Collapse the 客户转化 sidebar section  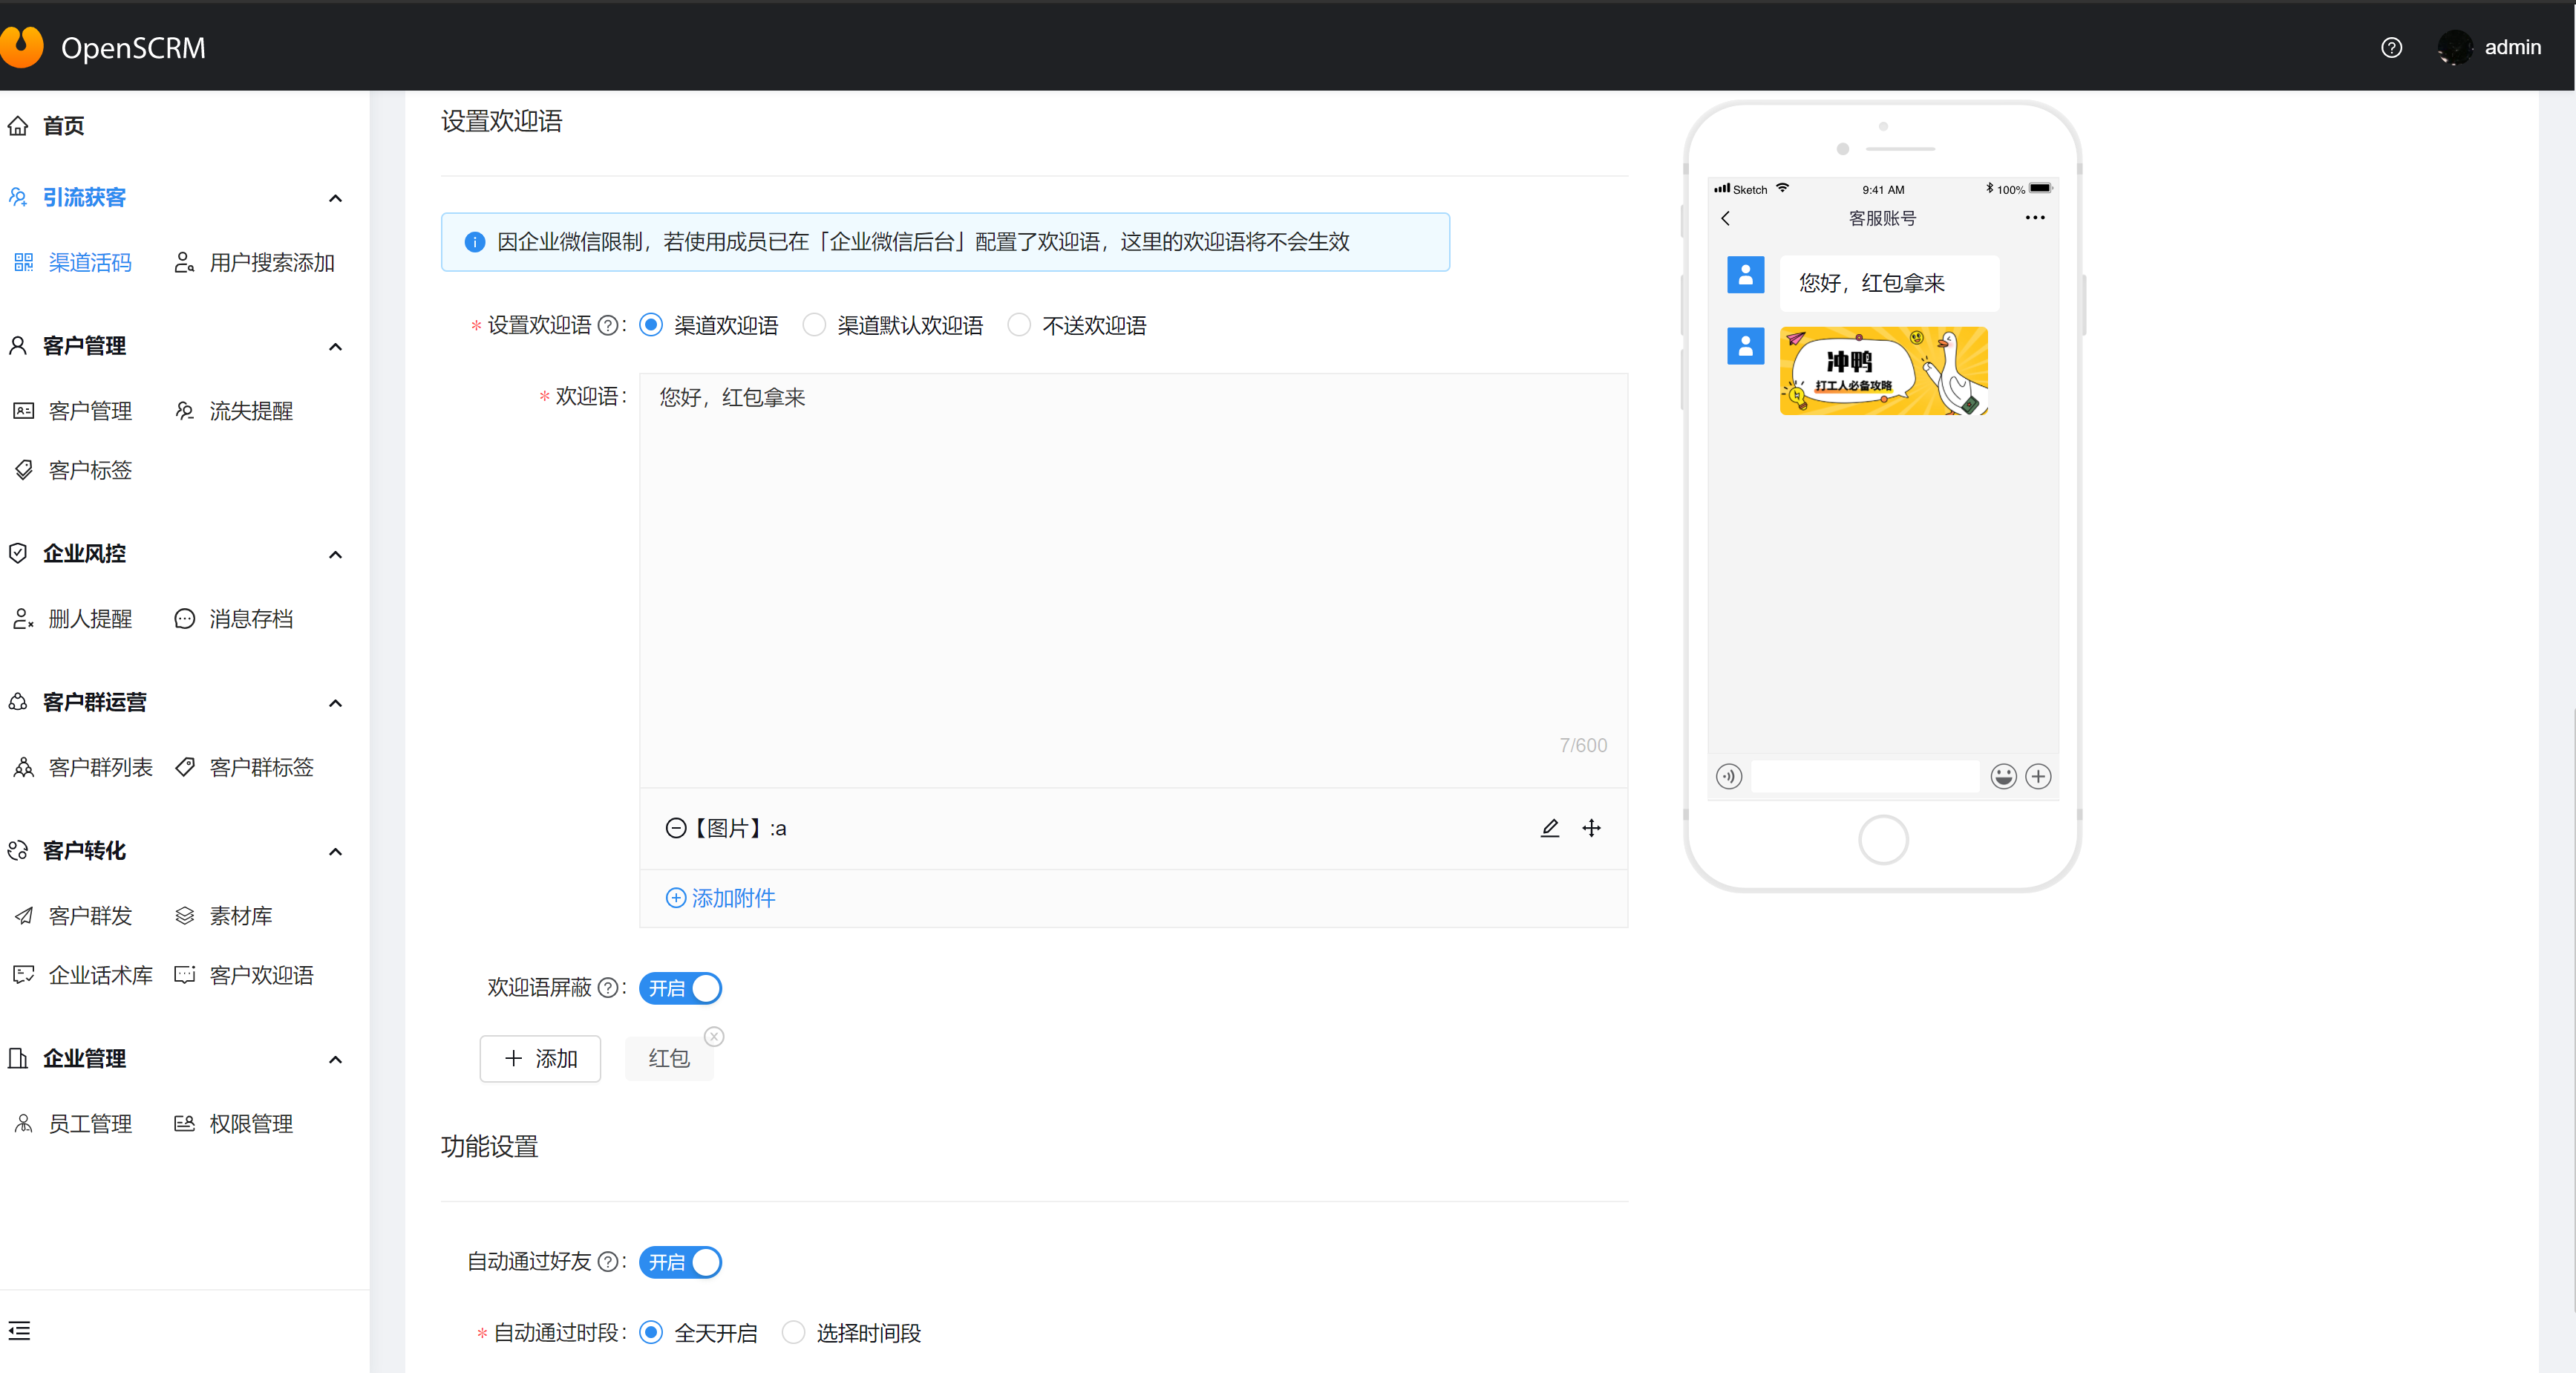click(336, 852)
